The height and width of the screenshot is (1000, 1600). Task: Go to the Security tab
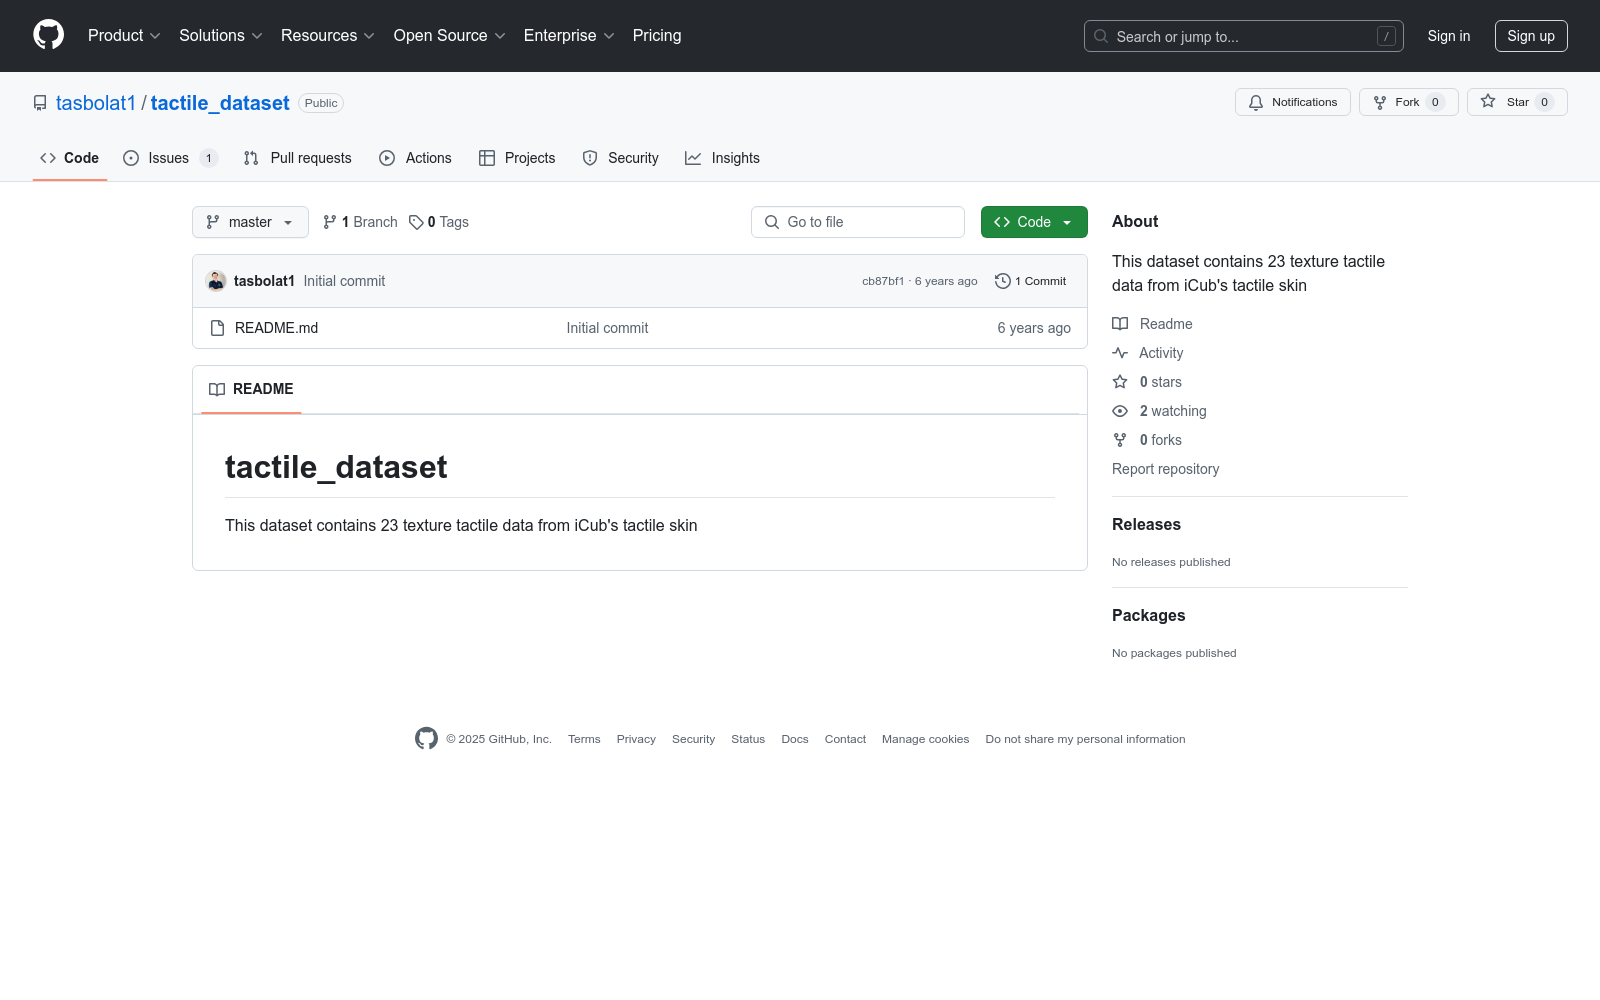[x=620, y=158]
